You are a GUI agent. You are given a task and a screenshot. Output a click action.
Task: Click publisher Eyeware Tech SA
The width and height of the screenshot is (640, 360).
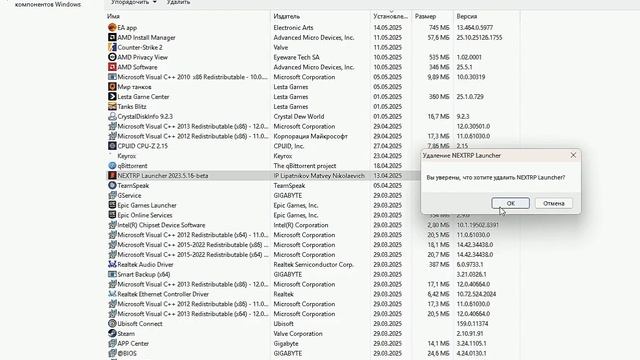[x=296, y=57]
